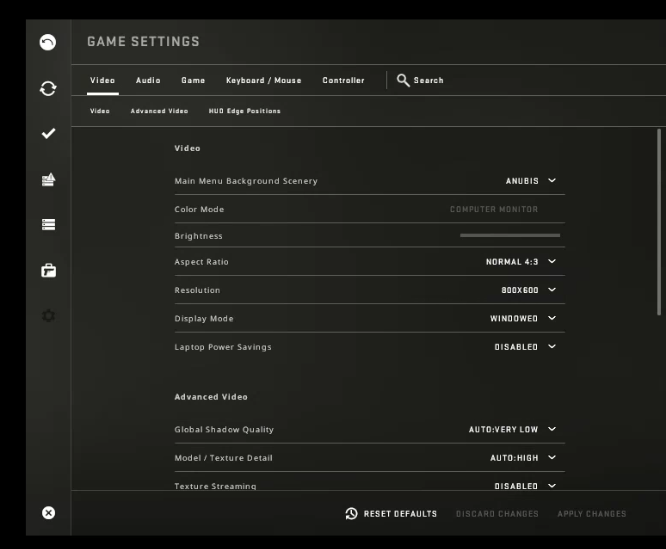Click the Color Mode Computer Monitor value

pos(494,209)
